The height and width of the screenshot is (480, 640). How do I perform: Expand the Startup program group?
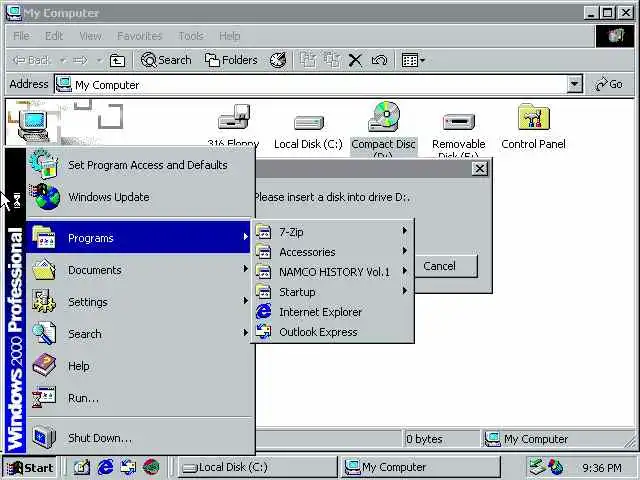tap(333, 292)
